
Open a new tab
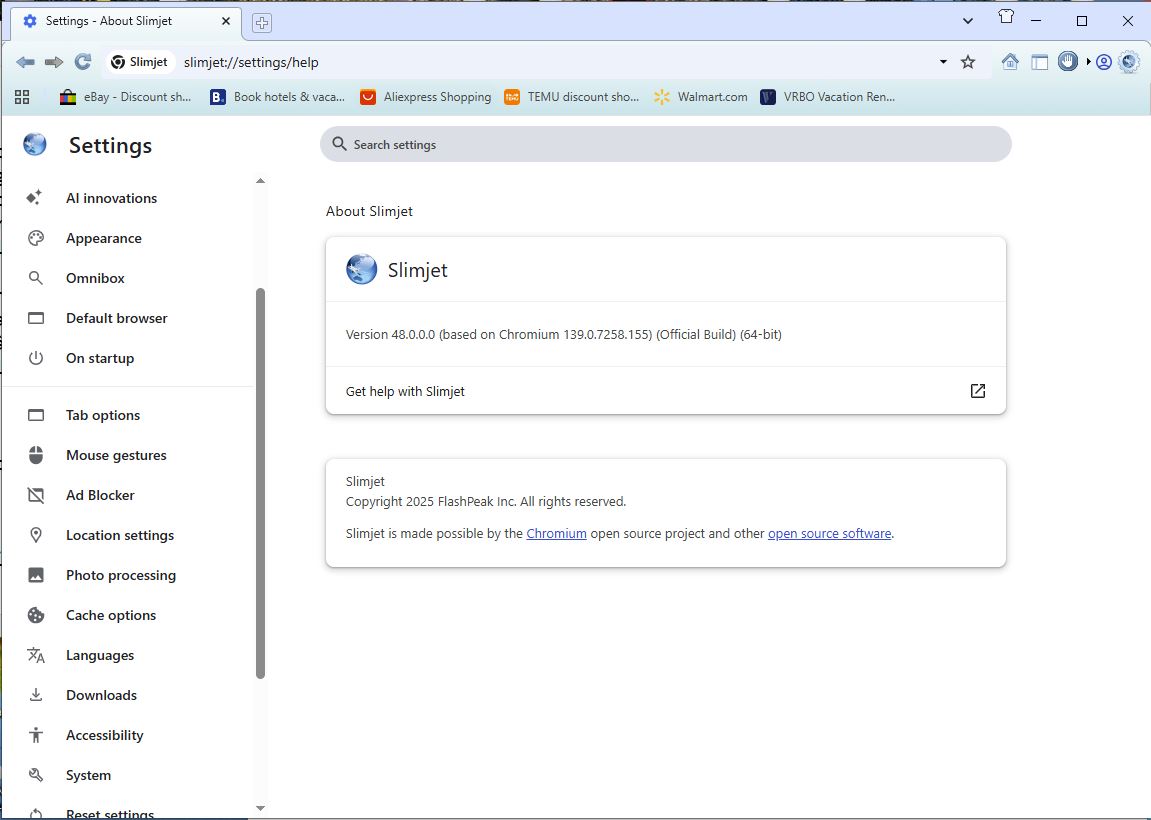click(262, 22)
